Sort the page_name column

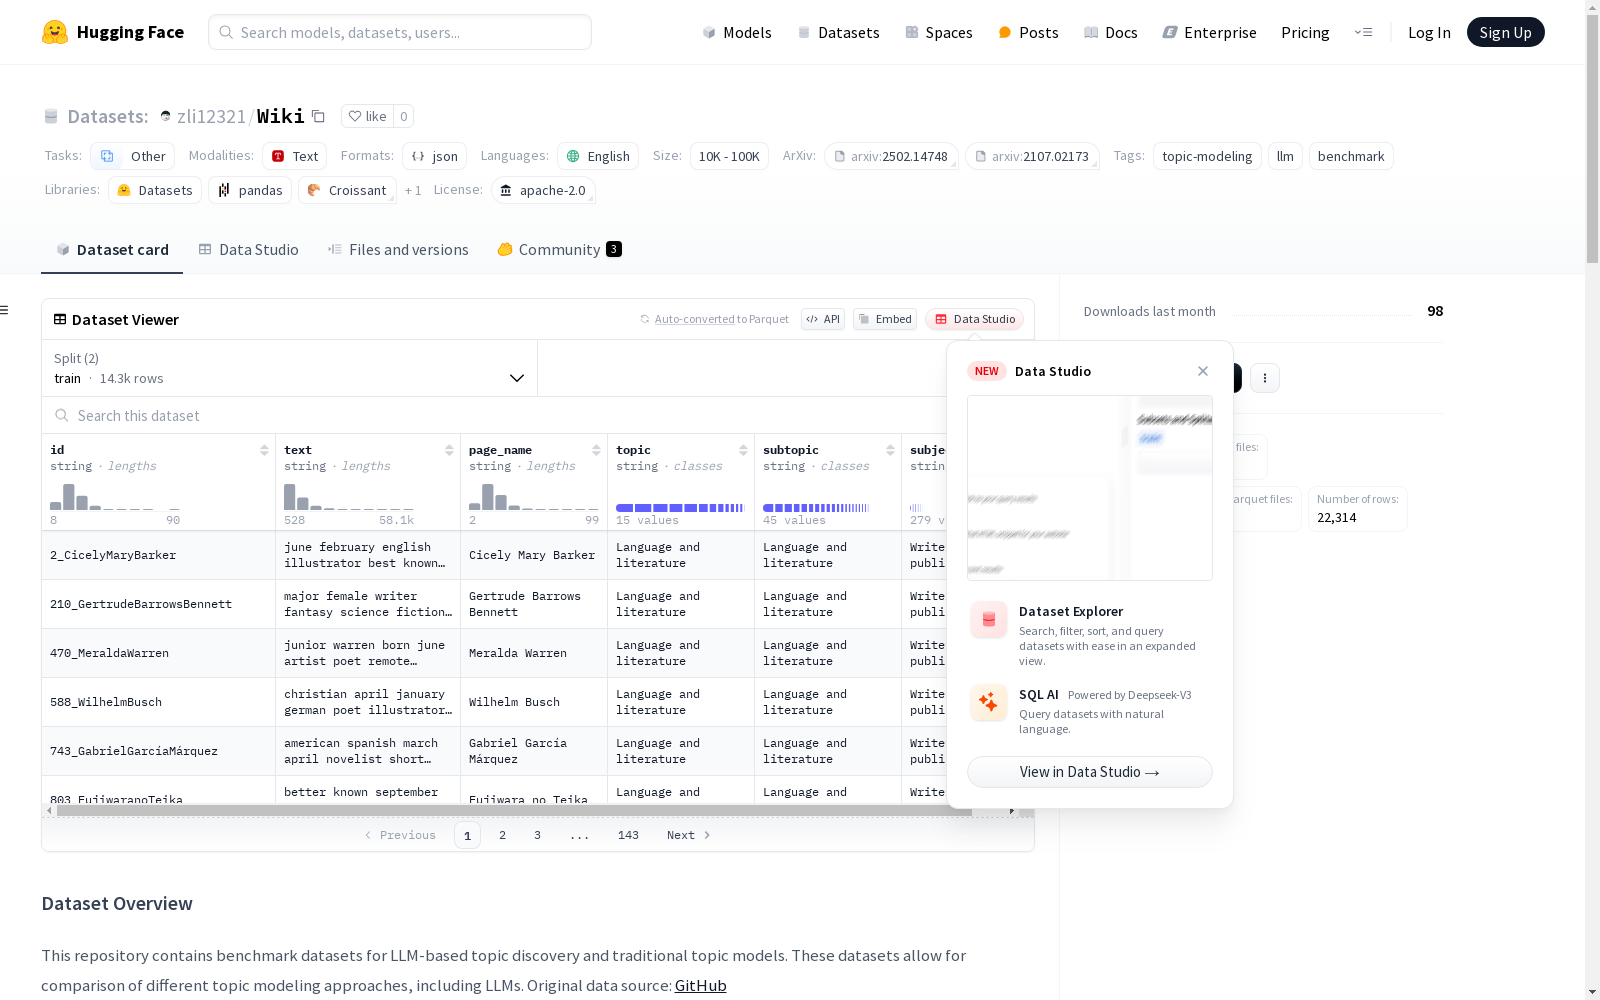click(596, 450)
